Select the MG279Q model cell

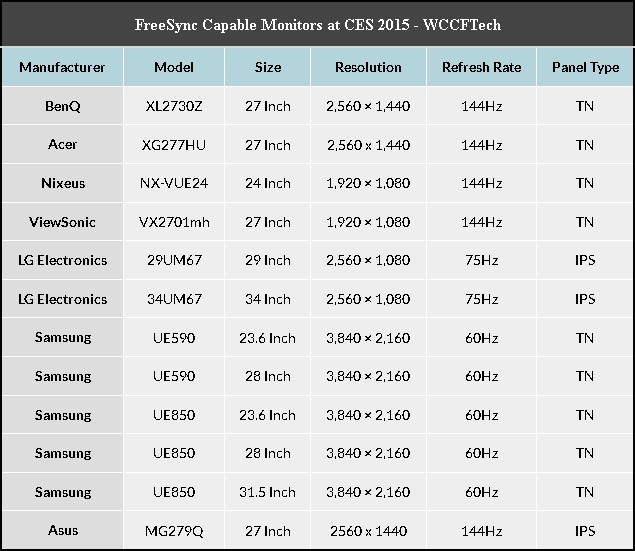point(174,530)
